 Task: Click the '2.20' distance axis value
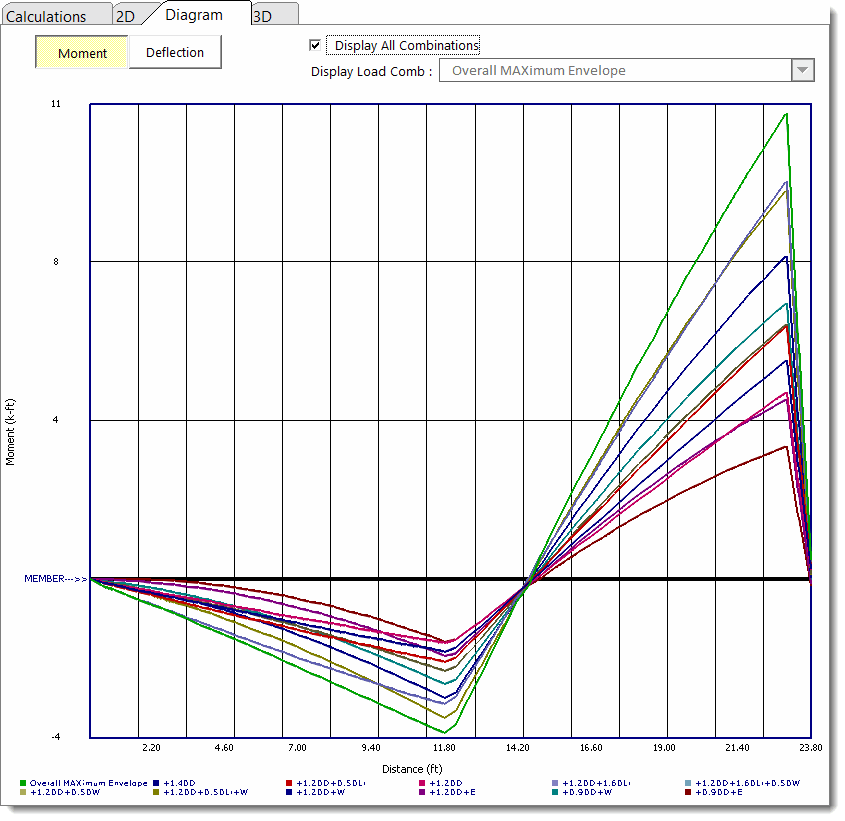(151, 748)
